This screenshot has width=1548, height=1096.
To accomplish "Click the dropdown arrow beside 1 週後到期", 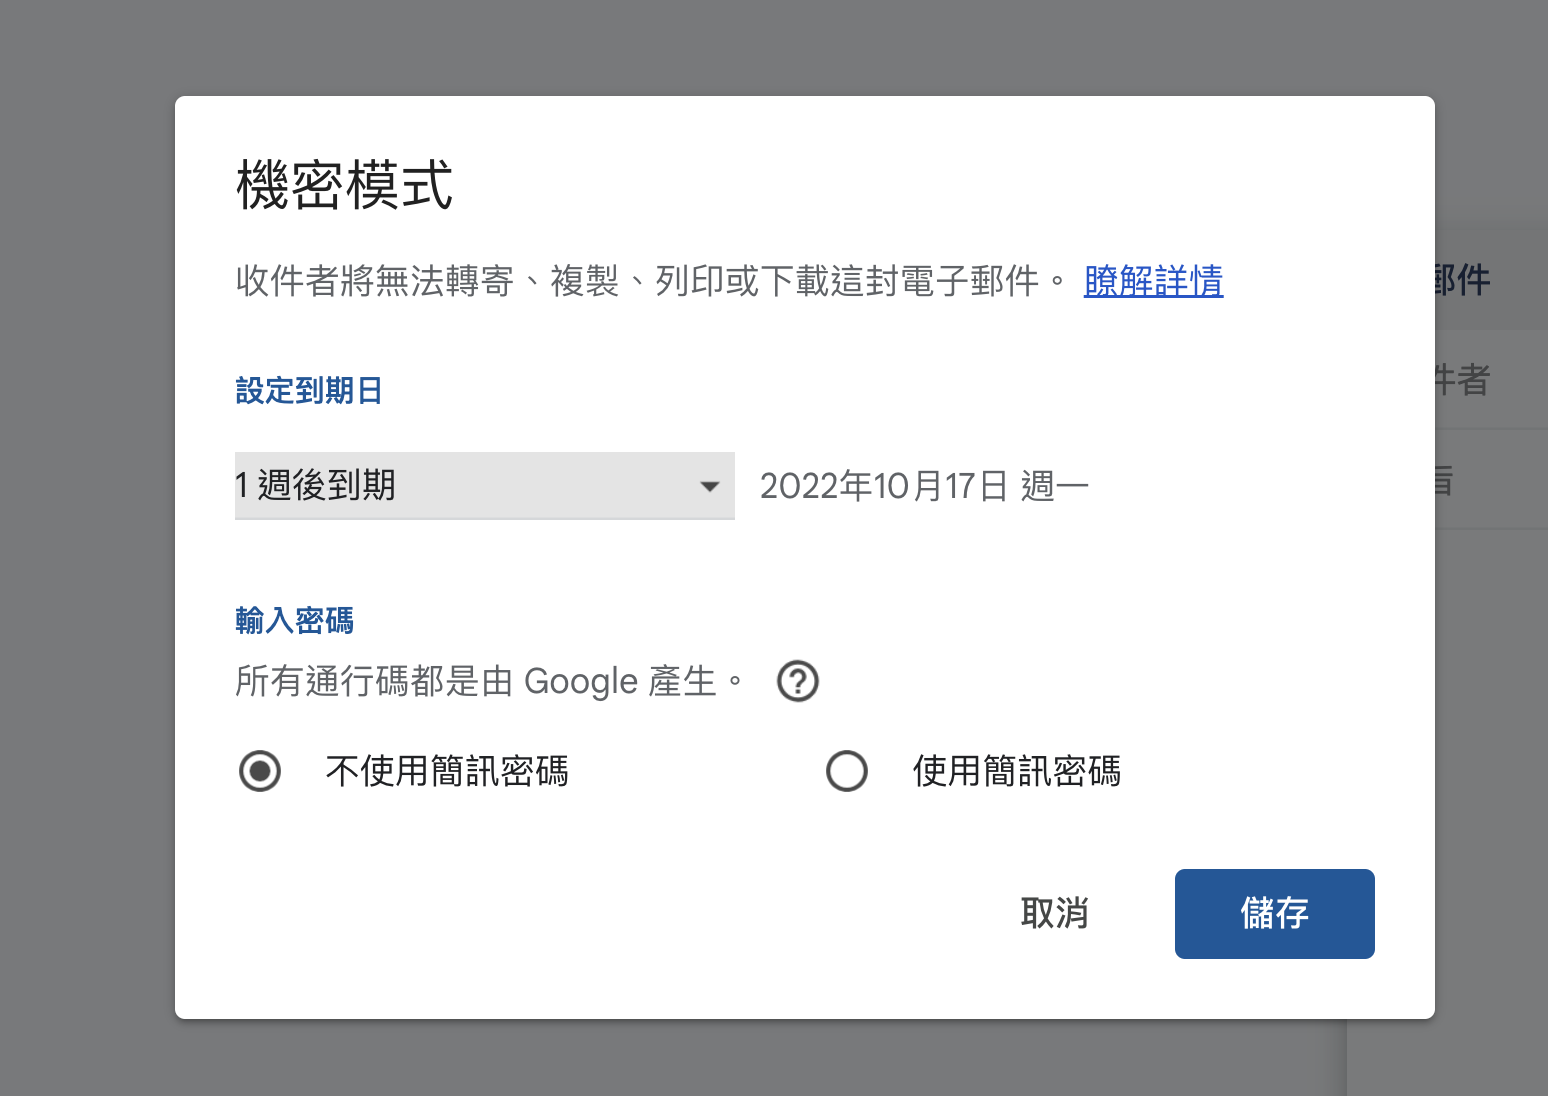I will click(x=710, y=487).
